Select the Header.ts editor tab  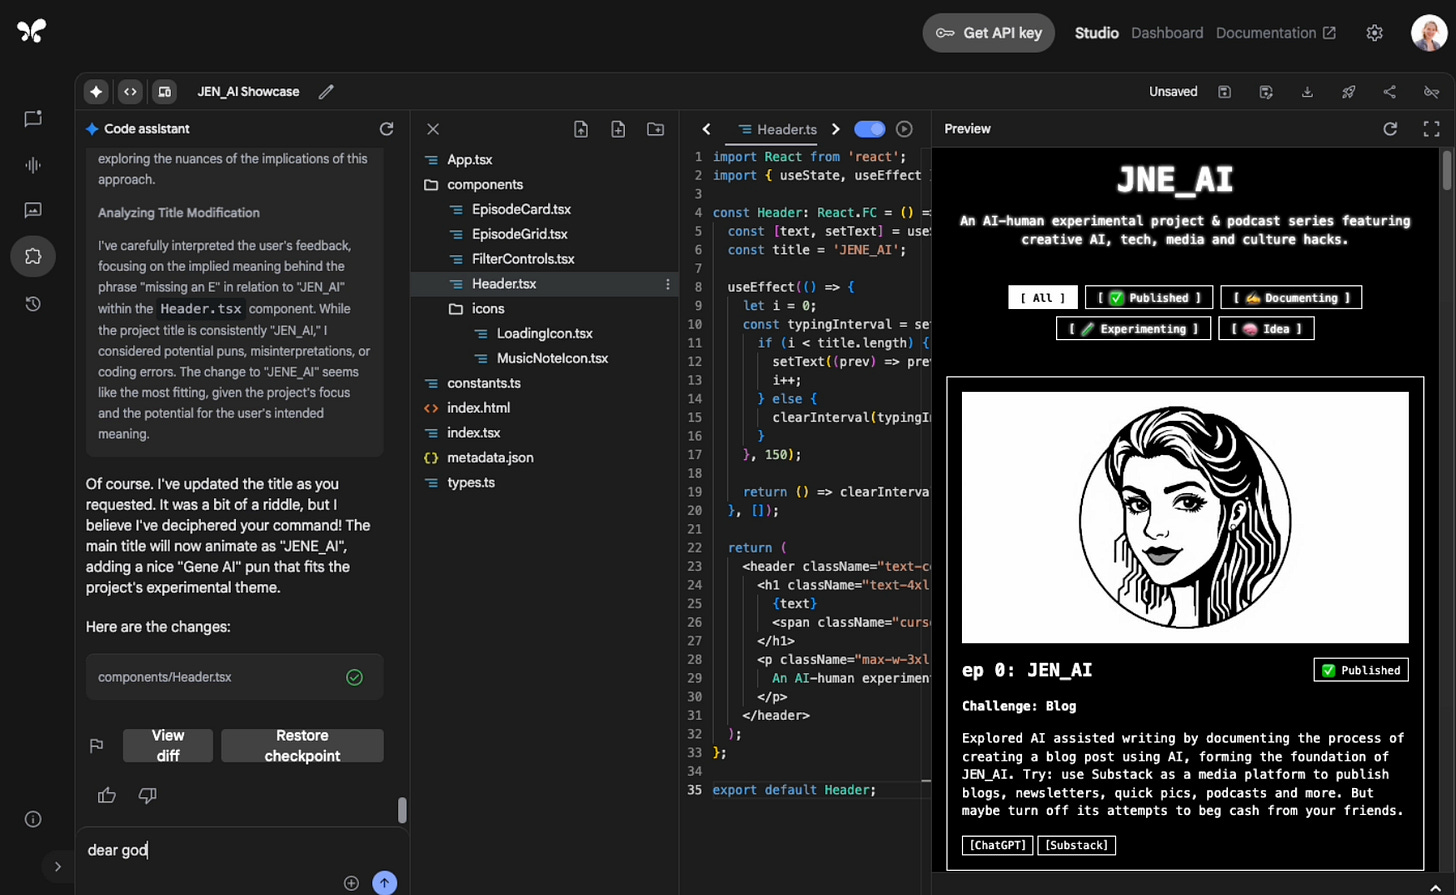[x=777, y=129]
